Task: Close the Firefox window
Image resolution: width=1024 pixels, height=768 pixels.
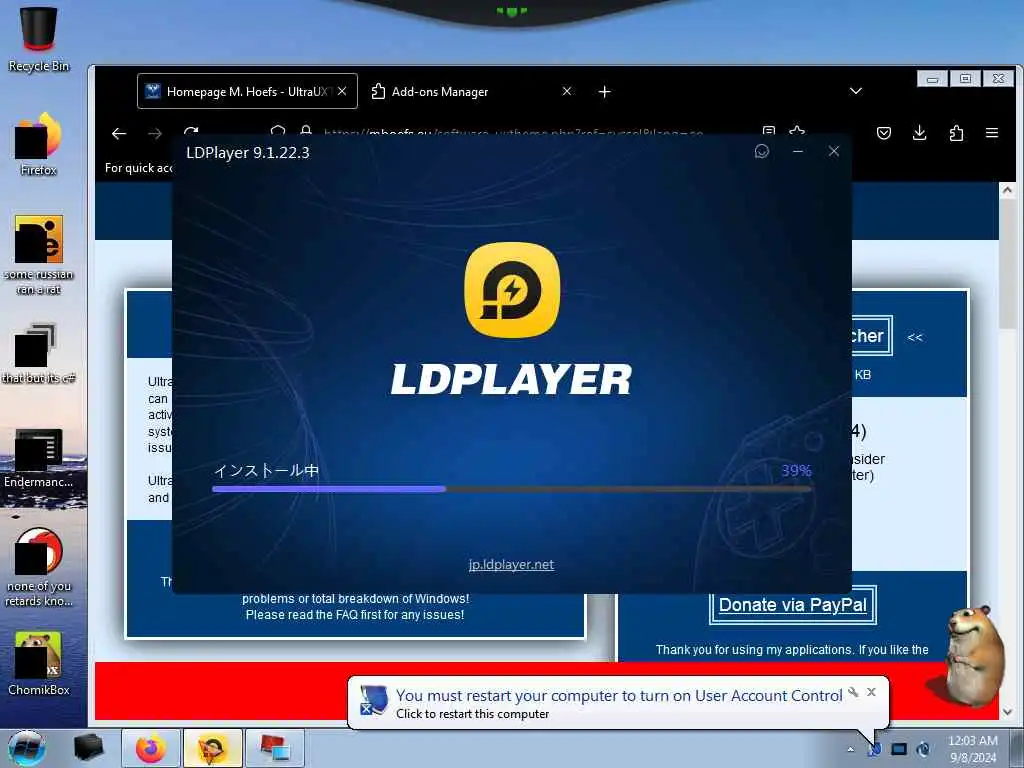Action: point(998,78)
